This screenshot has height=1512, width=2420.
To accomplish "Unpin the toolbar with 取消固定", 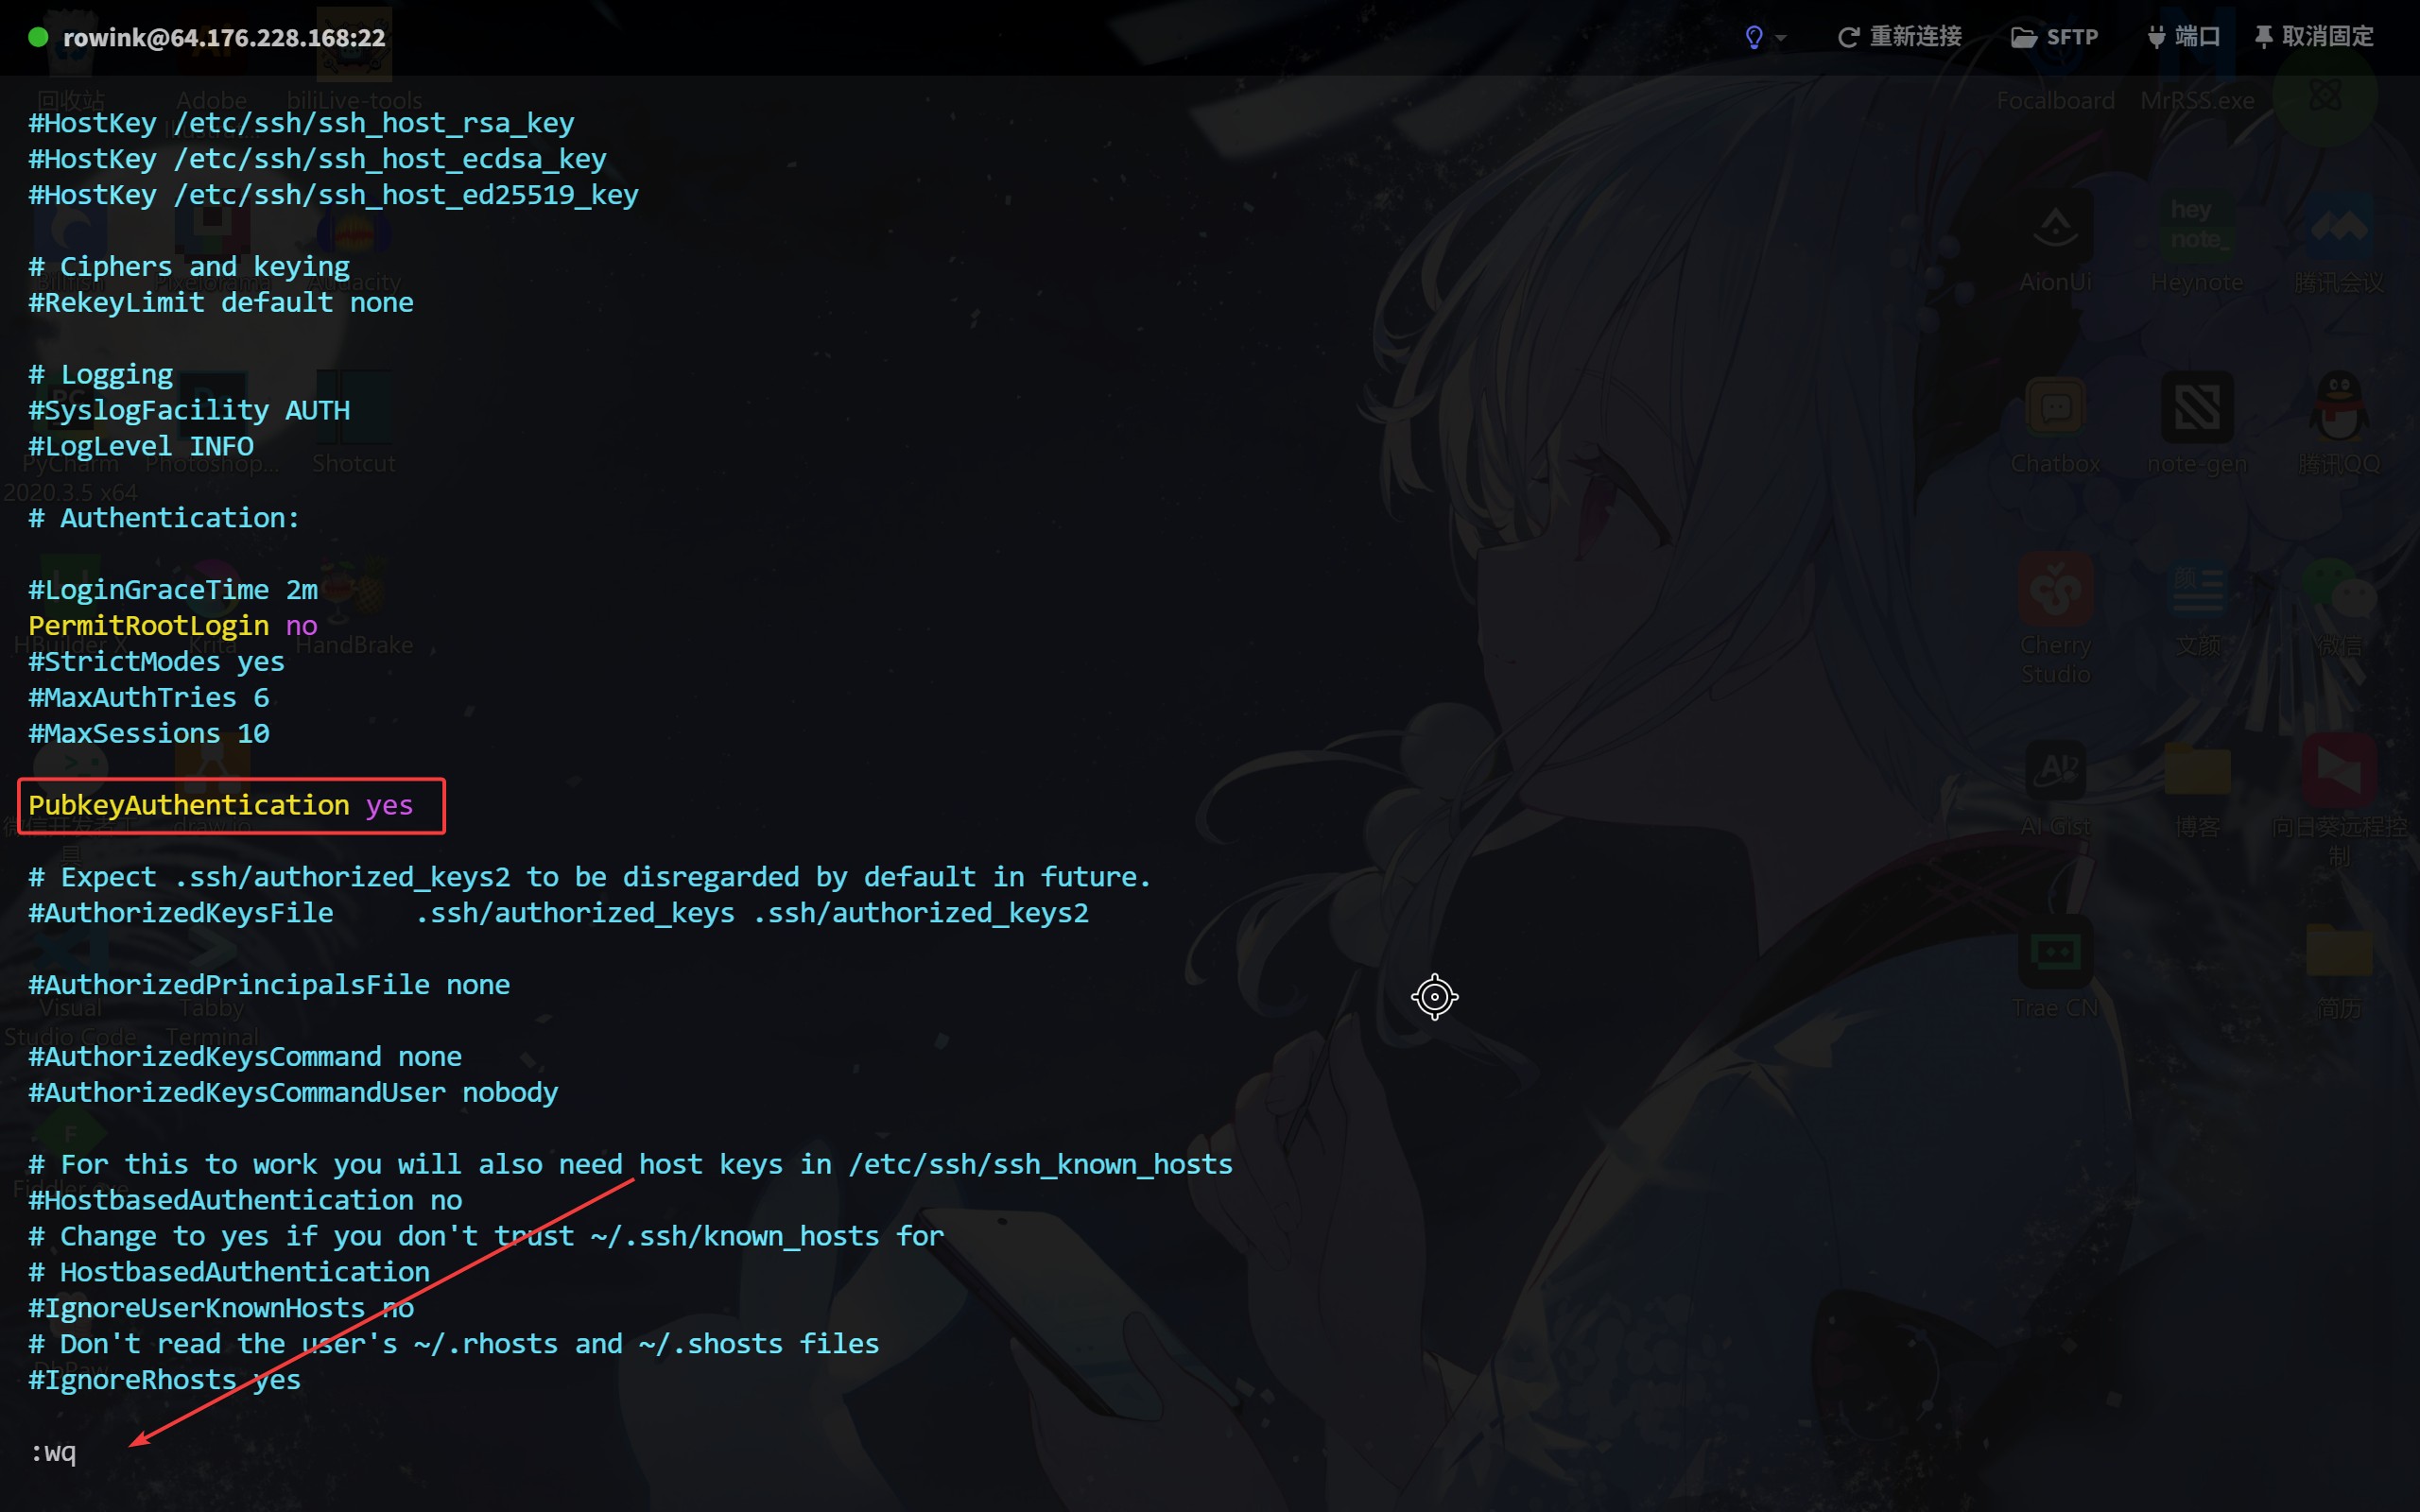I will pos(2313,37).
